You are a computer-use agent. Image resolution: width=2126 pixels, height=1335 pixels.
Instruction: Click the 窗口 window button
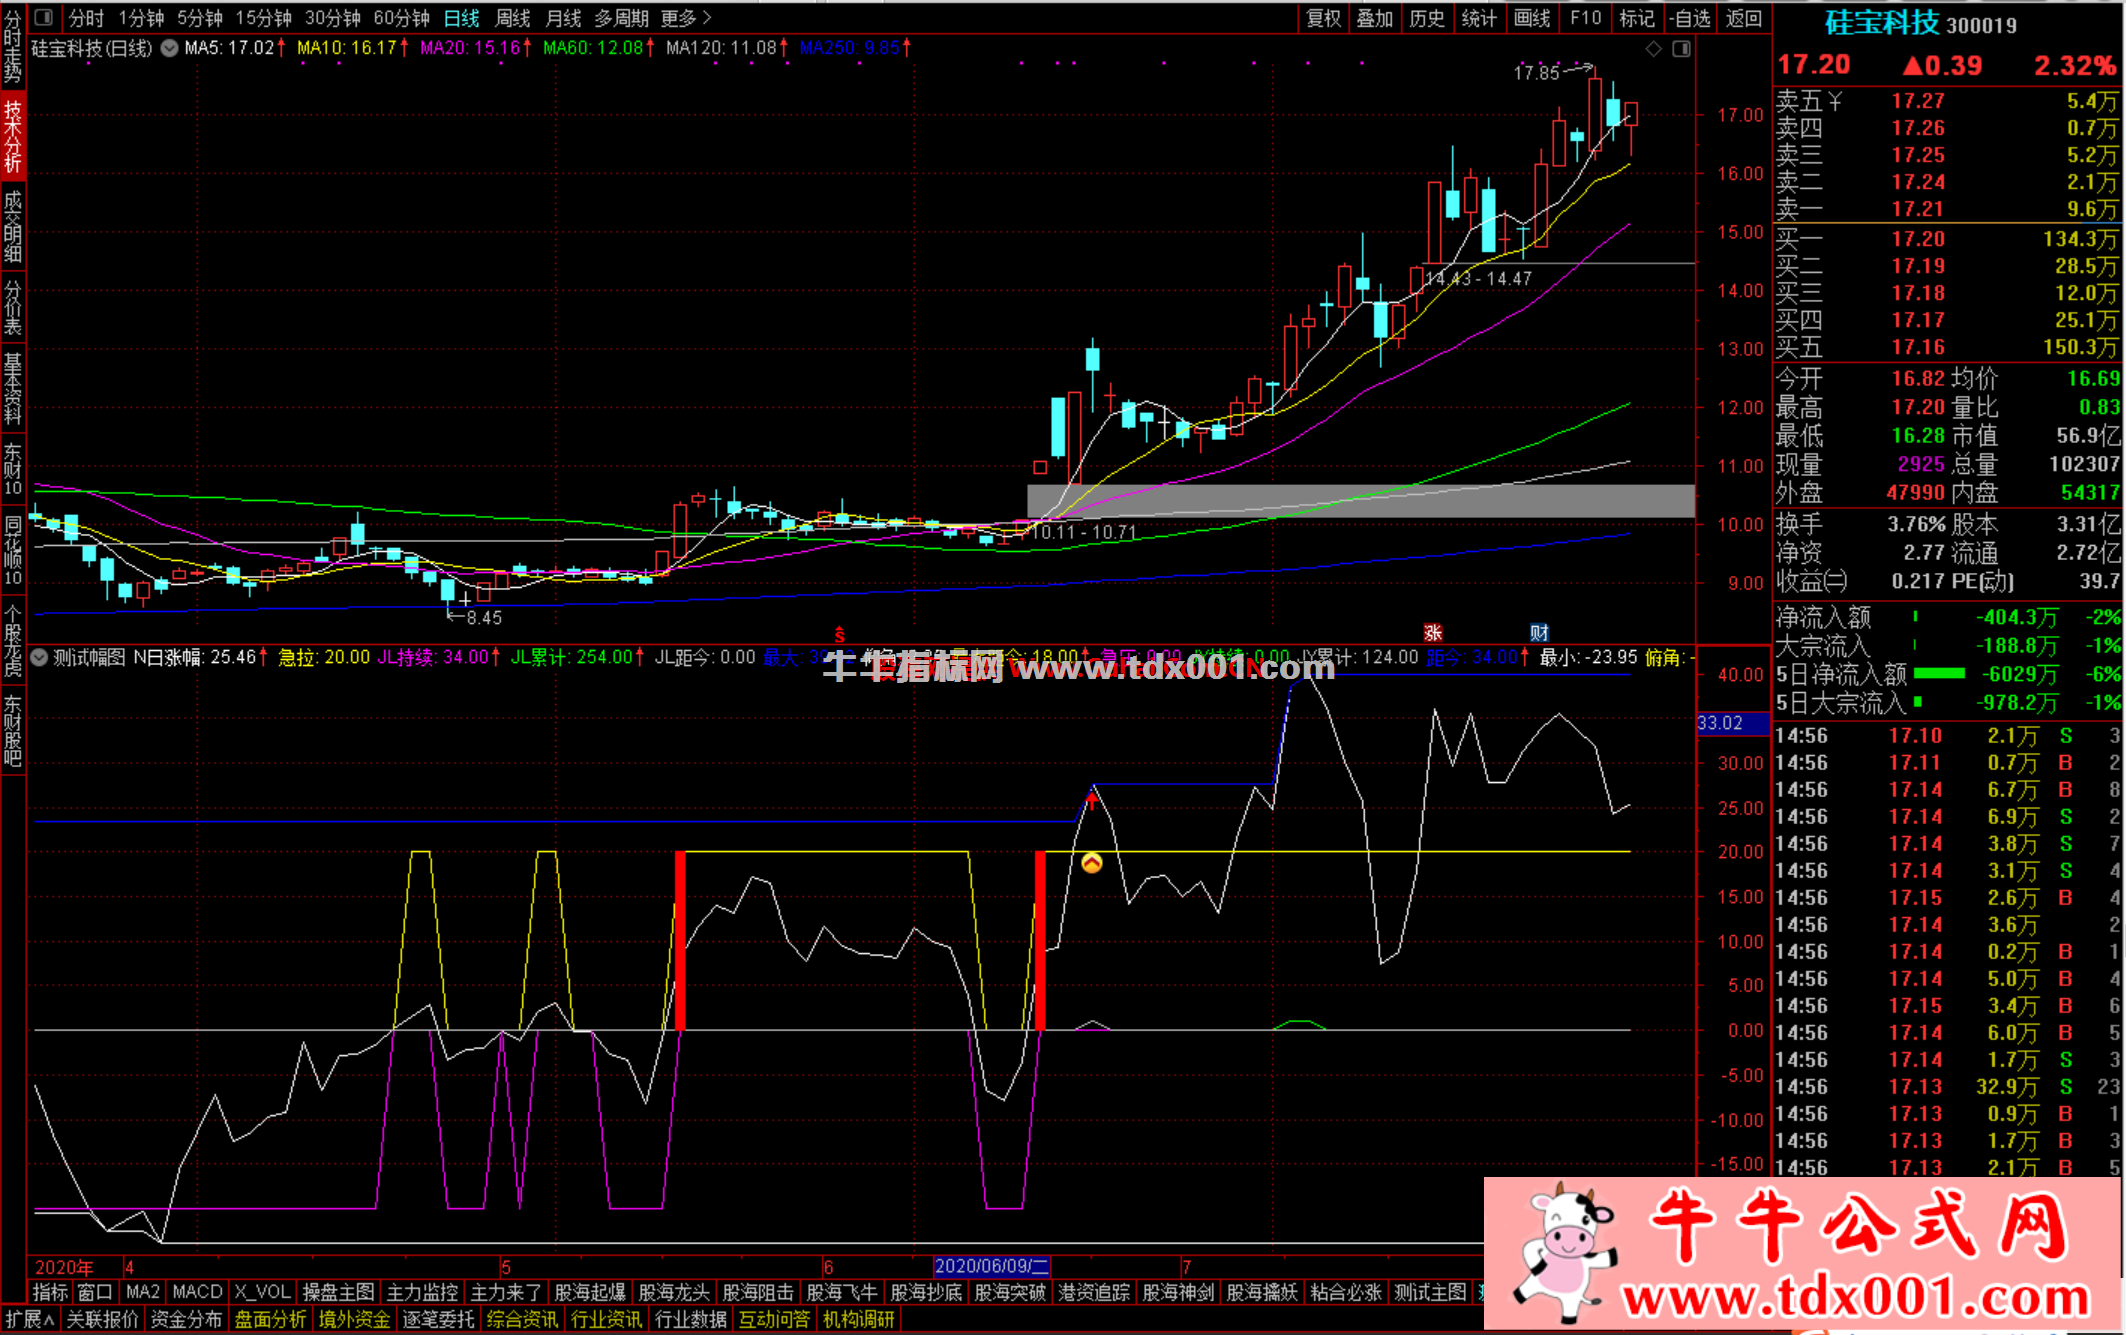pos(95,1292)
